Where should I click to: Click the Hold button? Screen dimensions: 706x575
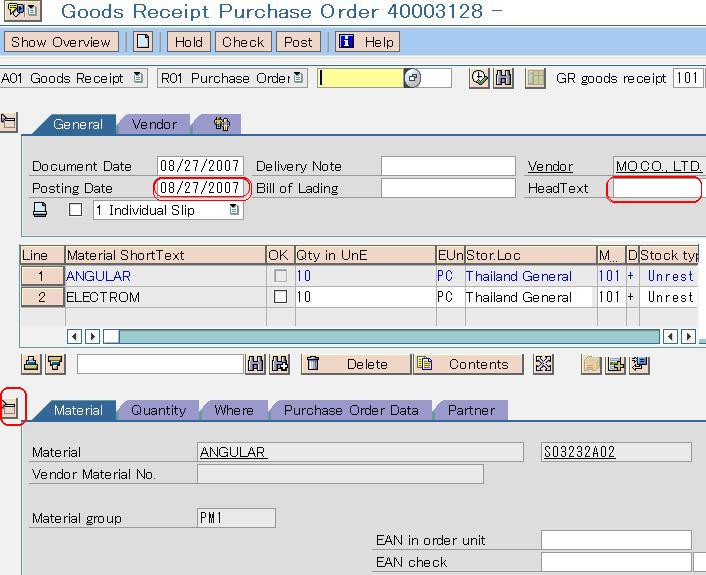pos(189,42)
